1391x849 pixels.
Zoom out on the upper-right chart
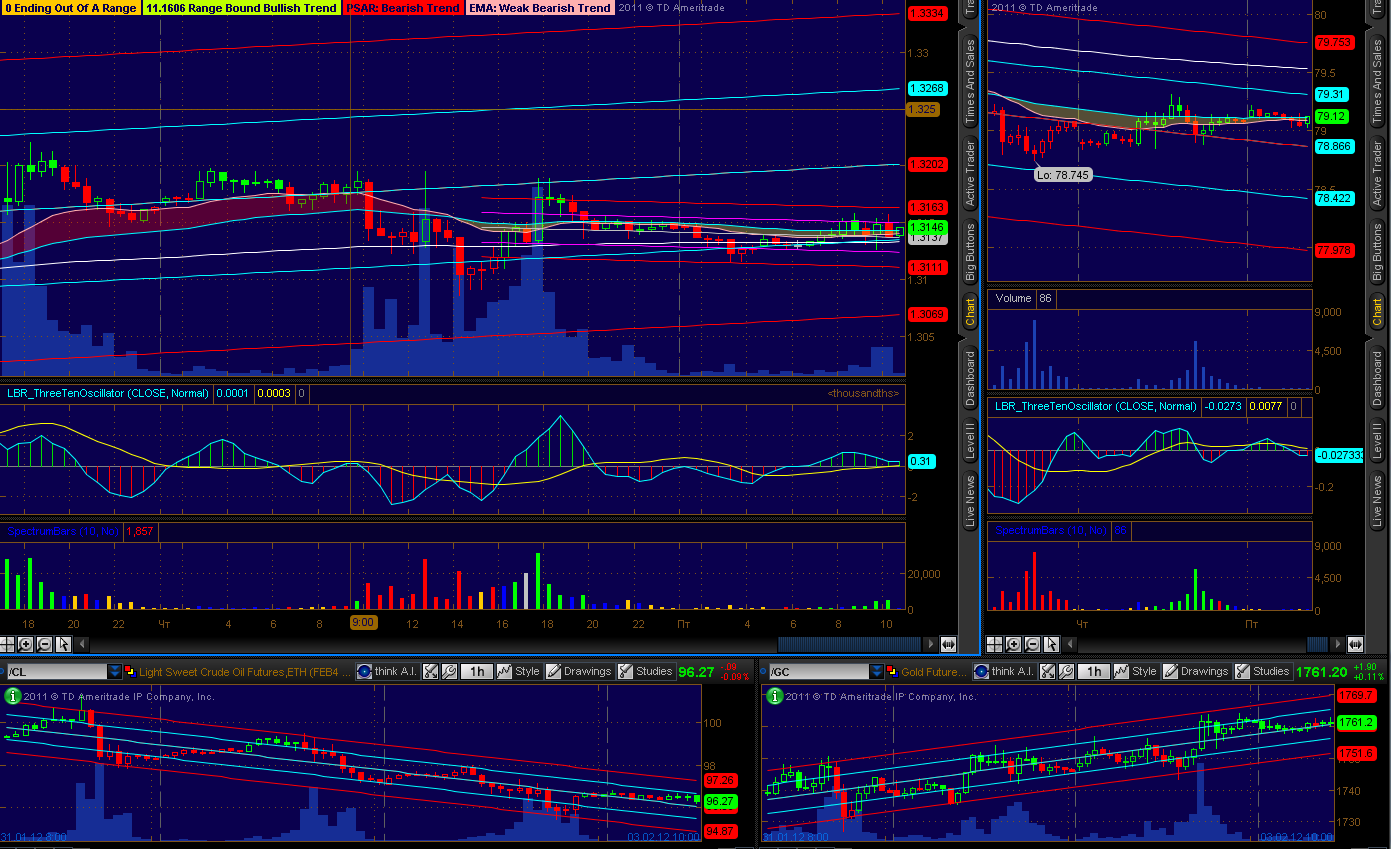[x=1032, y=644]
